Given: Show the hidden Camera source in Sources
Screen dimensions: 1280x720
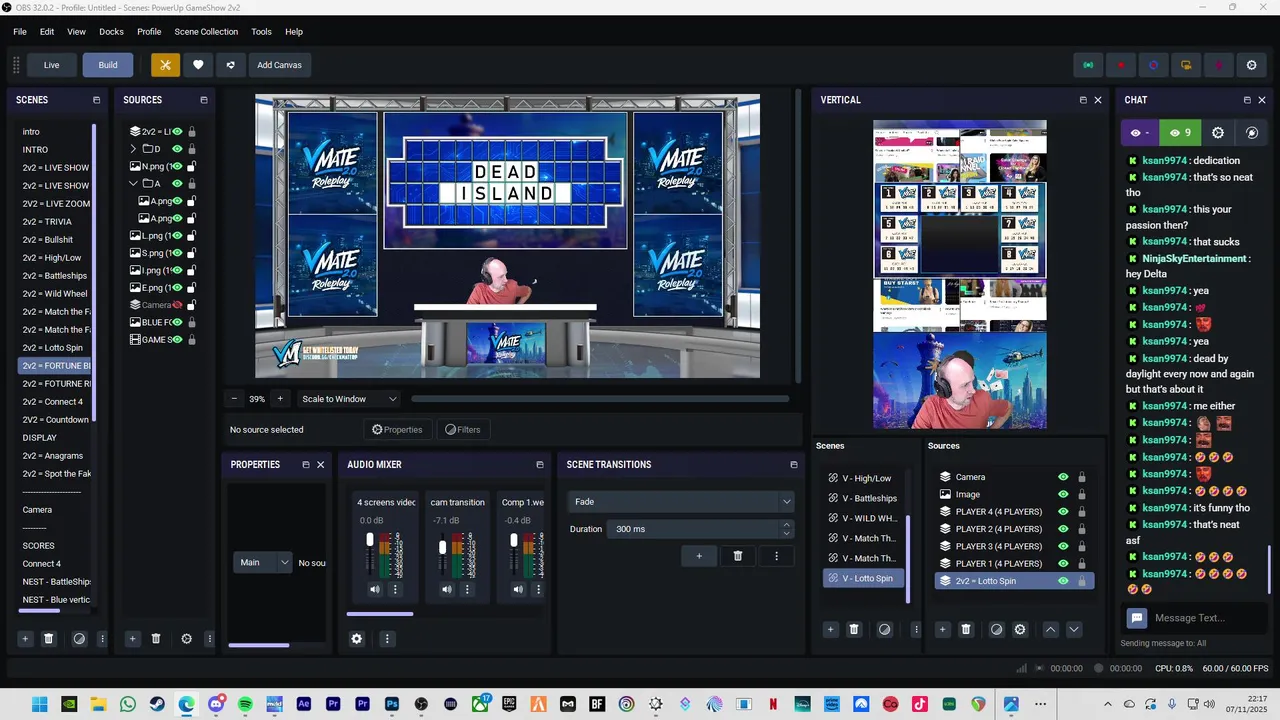Looking at the screenshot, I should coord(177,305).
